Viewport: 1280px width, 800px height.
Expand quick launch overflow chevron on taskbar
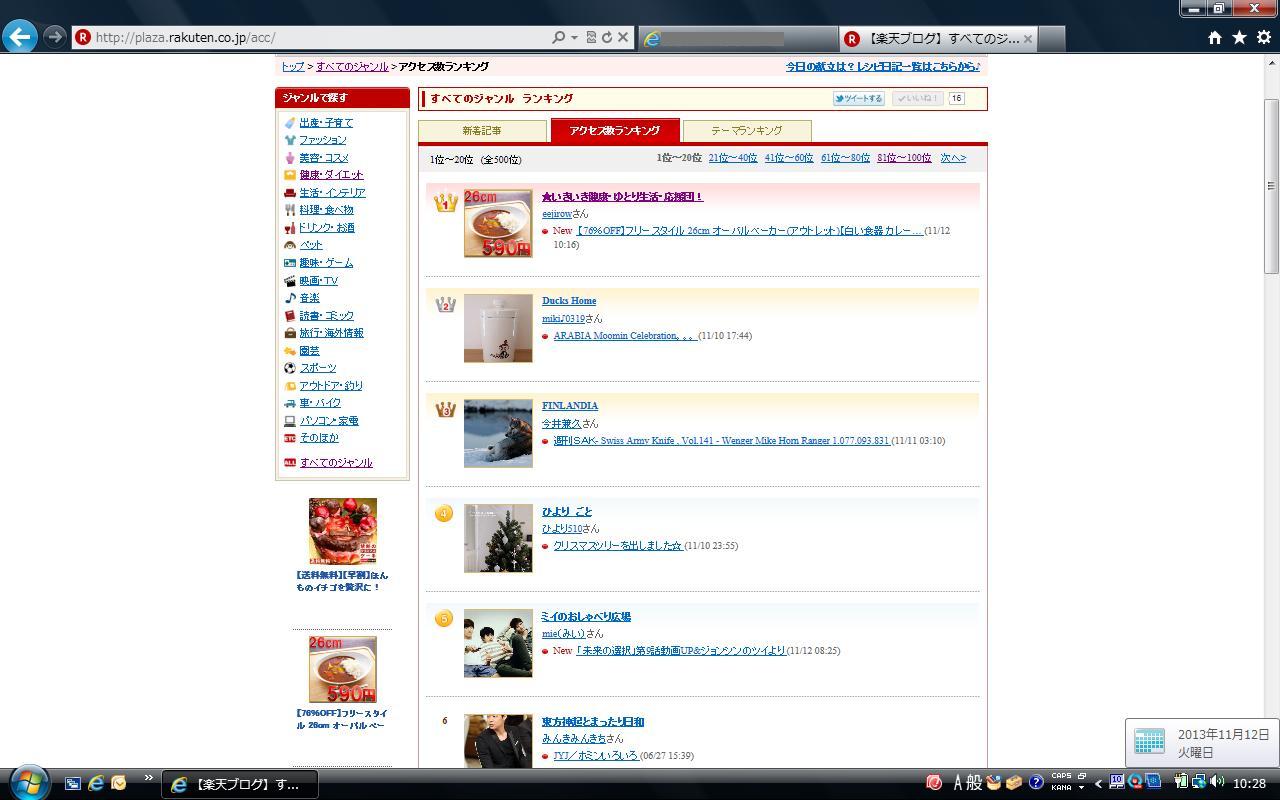coord(148,778)
